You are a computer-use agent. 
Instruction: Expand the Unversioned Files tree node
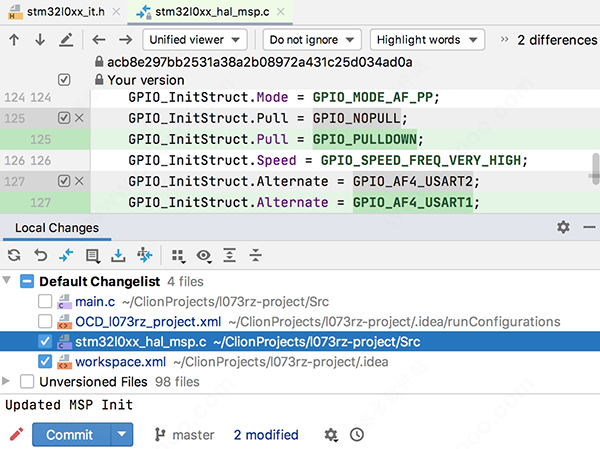tap(9, 381)
